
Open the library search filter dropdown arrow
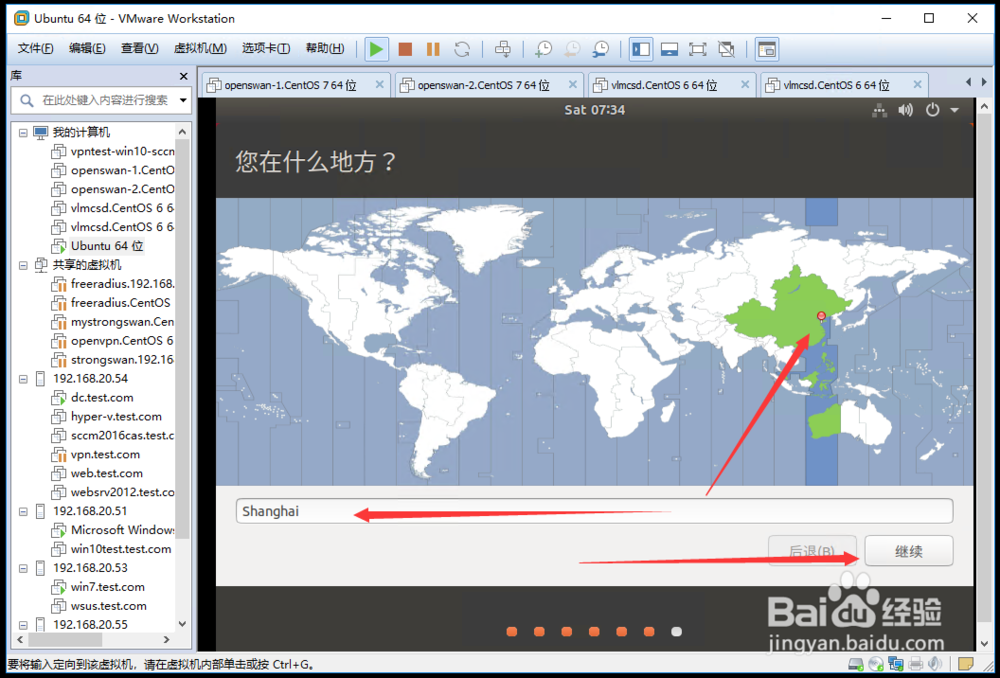point(183,100)
